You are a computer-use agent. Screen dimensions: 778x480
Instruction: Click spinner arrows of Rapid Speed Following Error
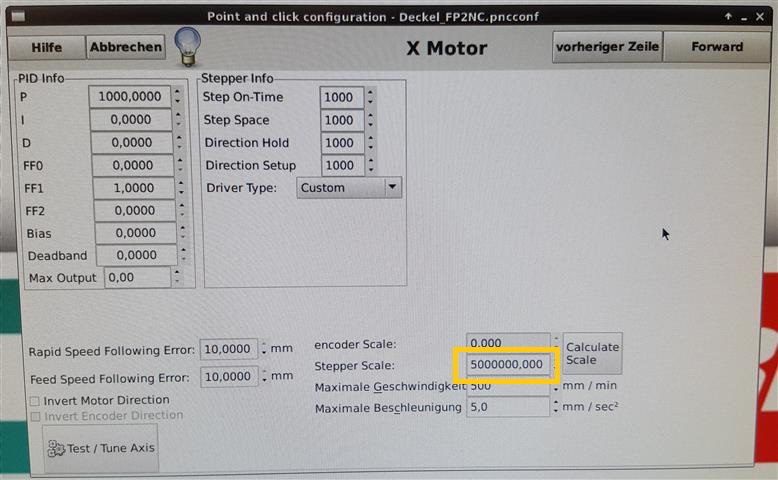263,348
